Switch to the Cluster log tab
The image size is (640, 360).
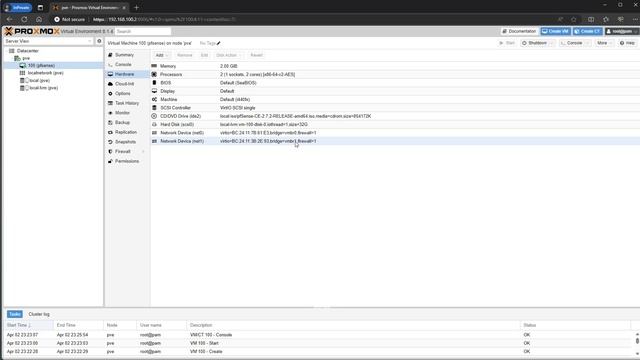(x=39, y=314)
